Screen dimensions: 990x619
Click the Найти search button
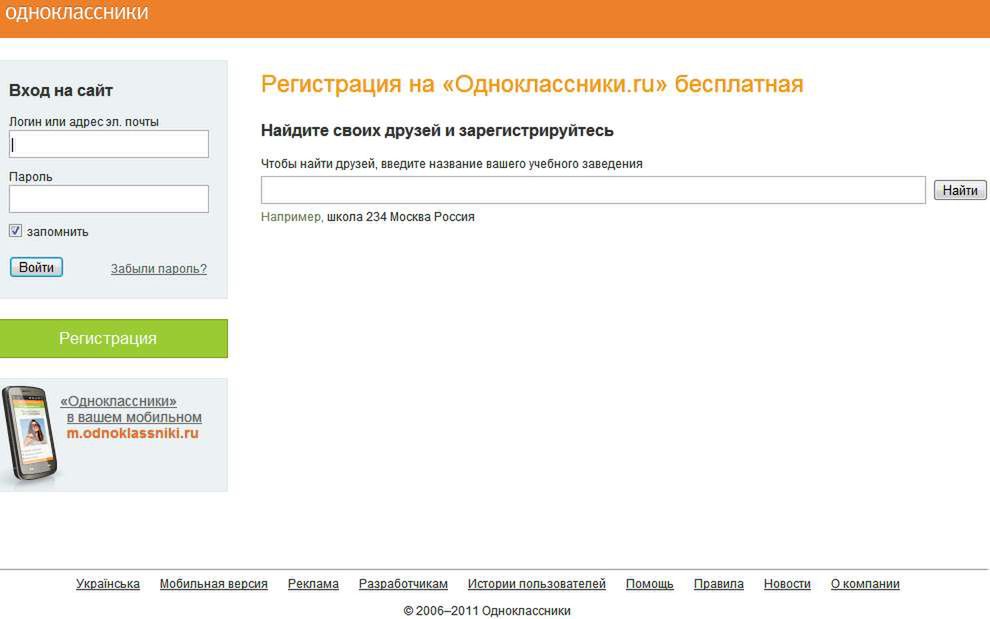pos(960,190)
